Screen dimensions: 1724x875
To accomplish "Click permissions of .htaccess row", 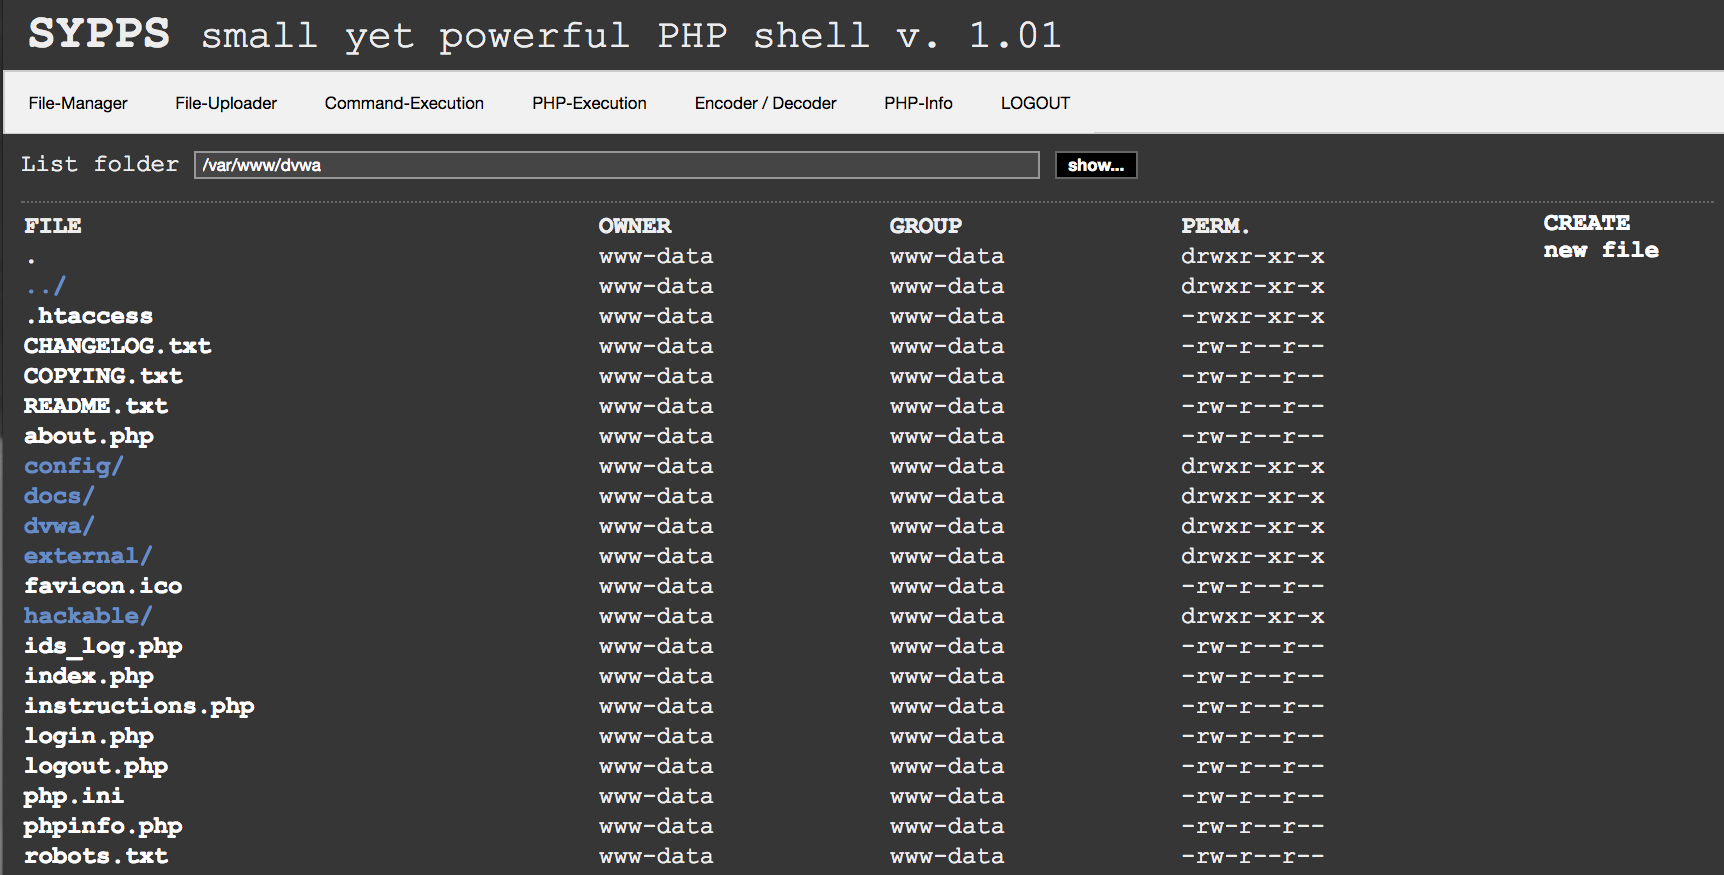I will [1253, 316].
